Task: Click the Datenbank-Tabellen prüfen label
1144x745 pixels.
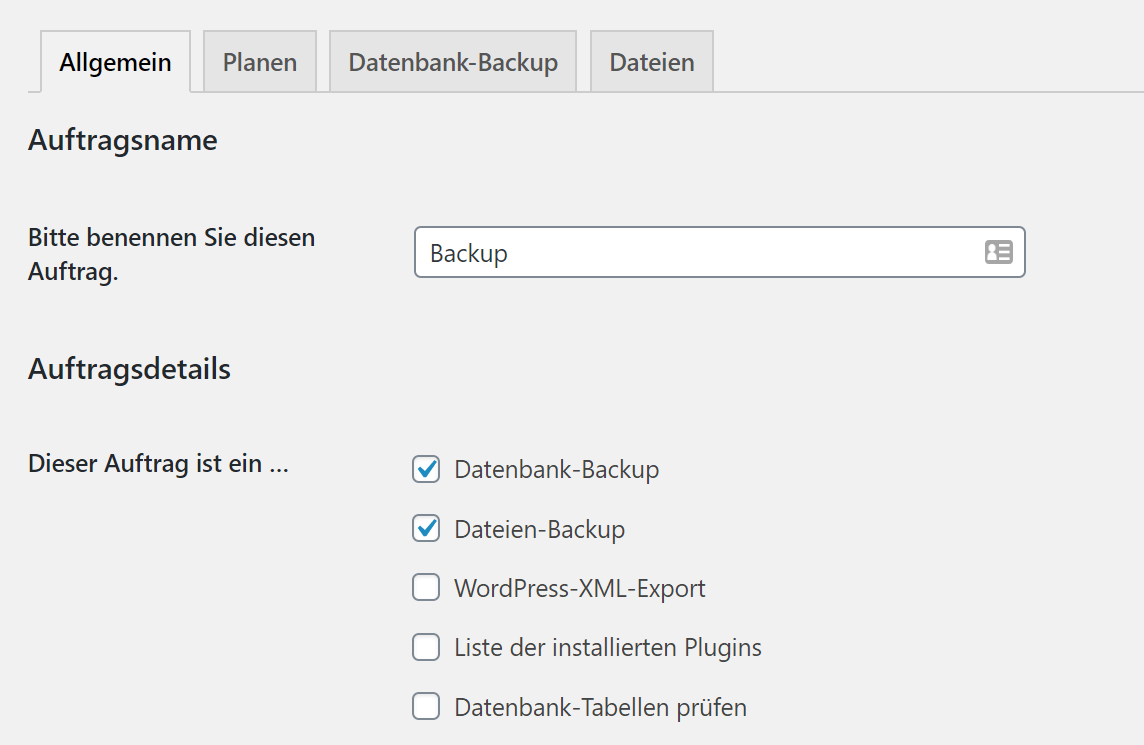Action: pyautogui.click(x=600, y=707)
